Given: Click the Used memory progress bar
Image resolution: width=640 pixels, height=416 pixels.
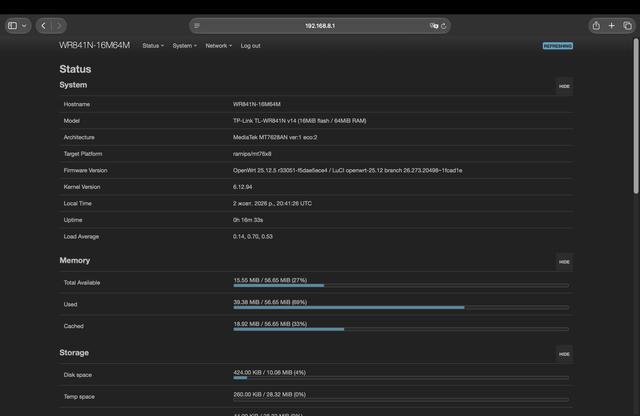Looking at the screenshot, I should coord(401,307).
